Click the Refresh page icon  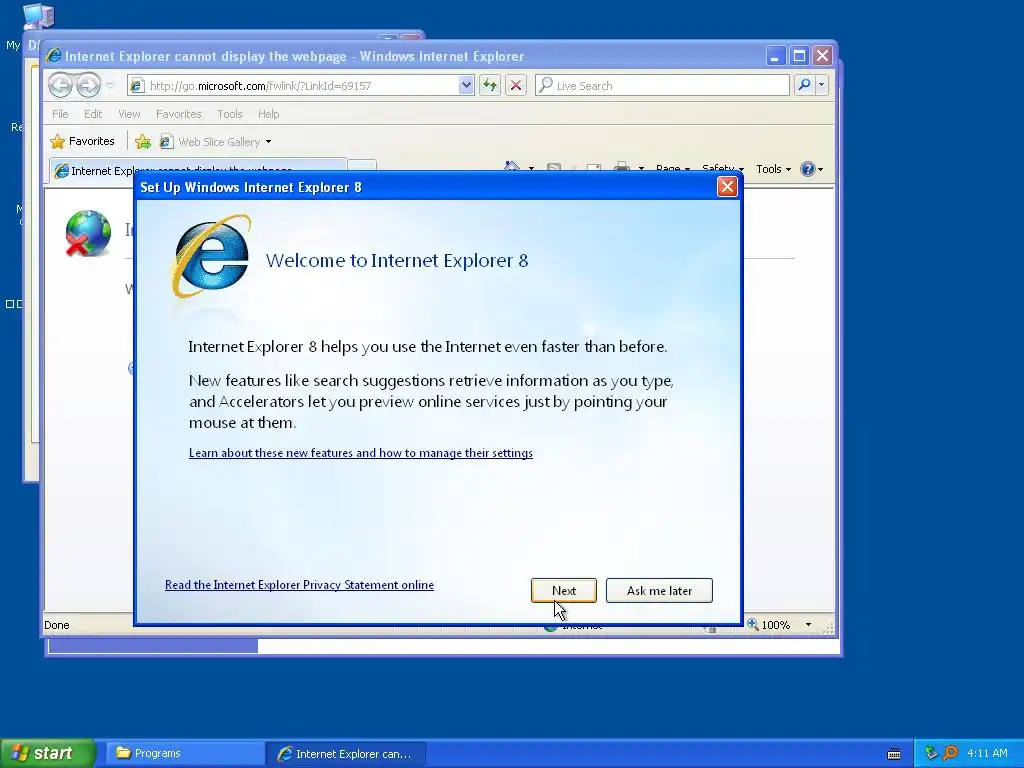[x=490, y=85]
